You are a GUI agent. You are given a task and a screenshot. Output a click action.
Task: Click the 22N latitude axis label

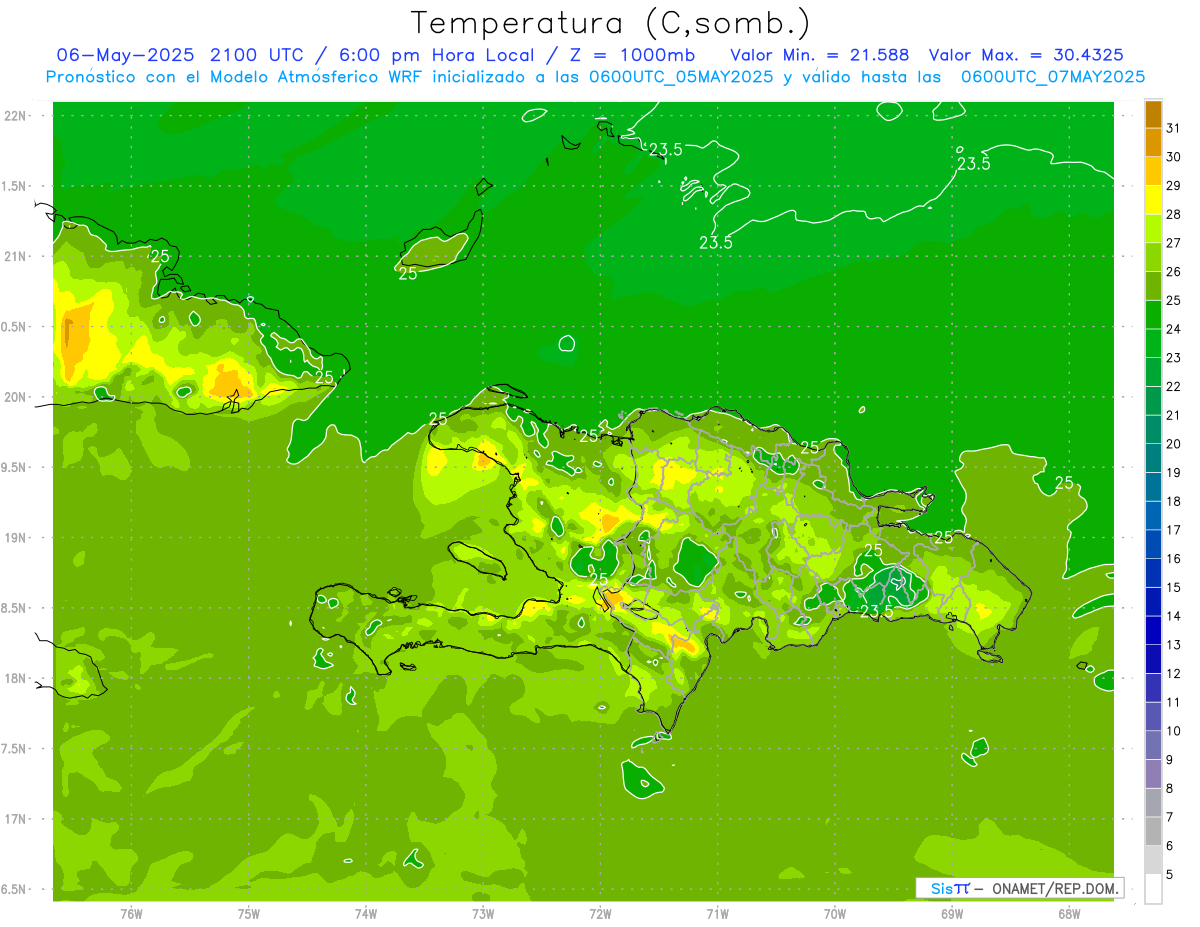coord(17,116)
